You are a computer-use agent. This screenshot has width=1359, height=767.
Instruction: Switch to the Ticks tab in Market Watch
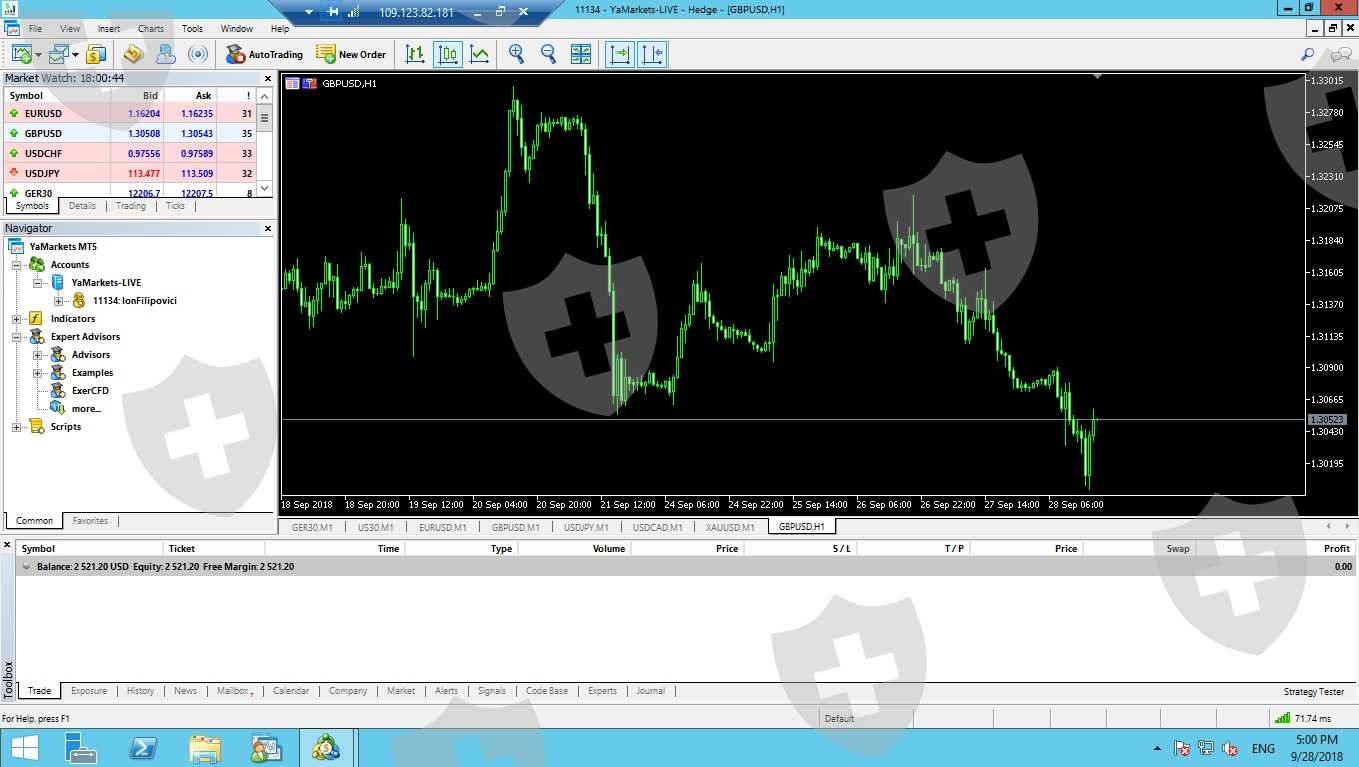175,206
